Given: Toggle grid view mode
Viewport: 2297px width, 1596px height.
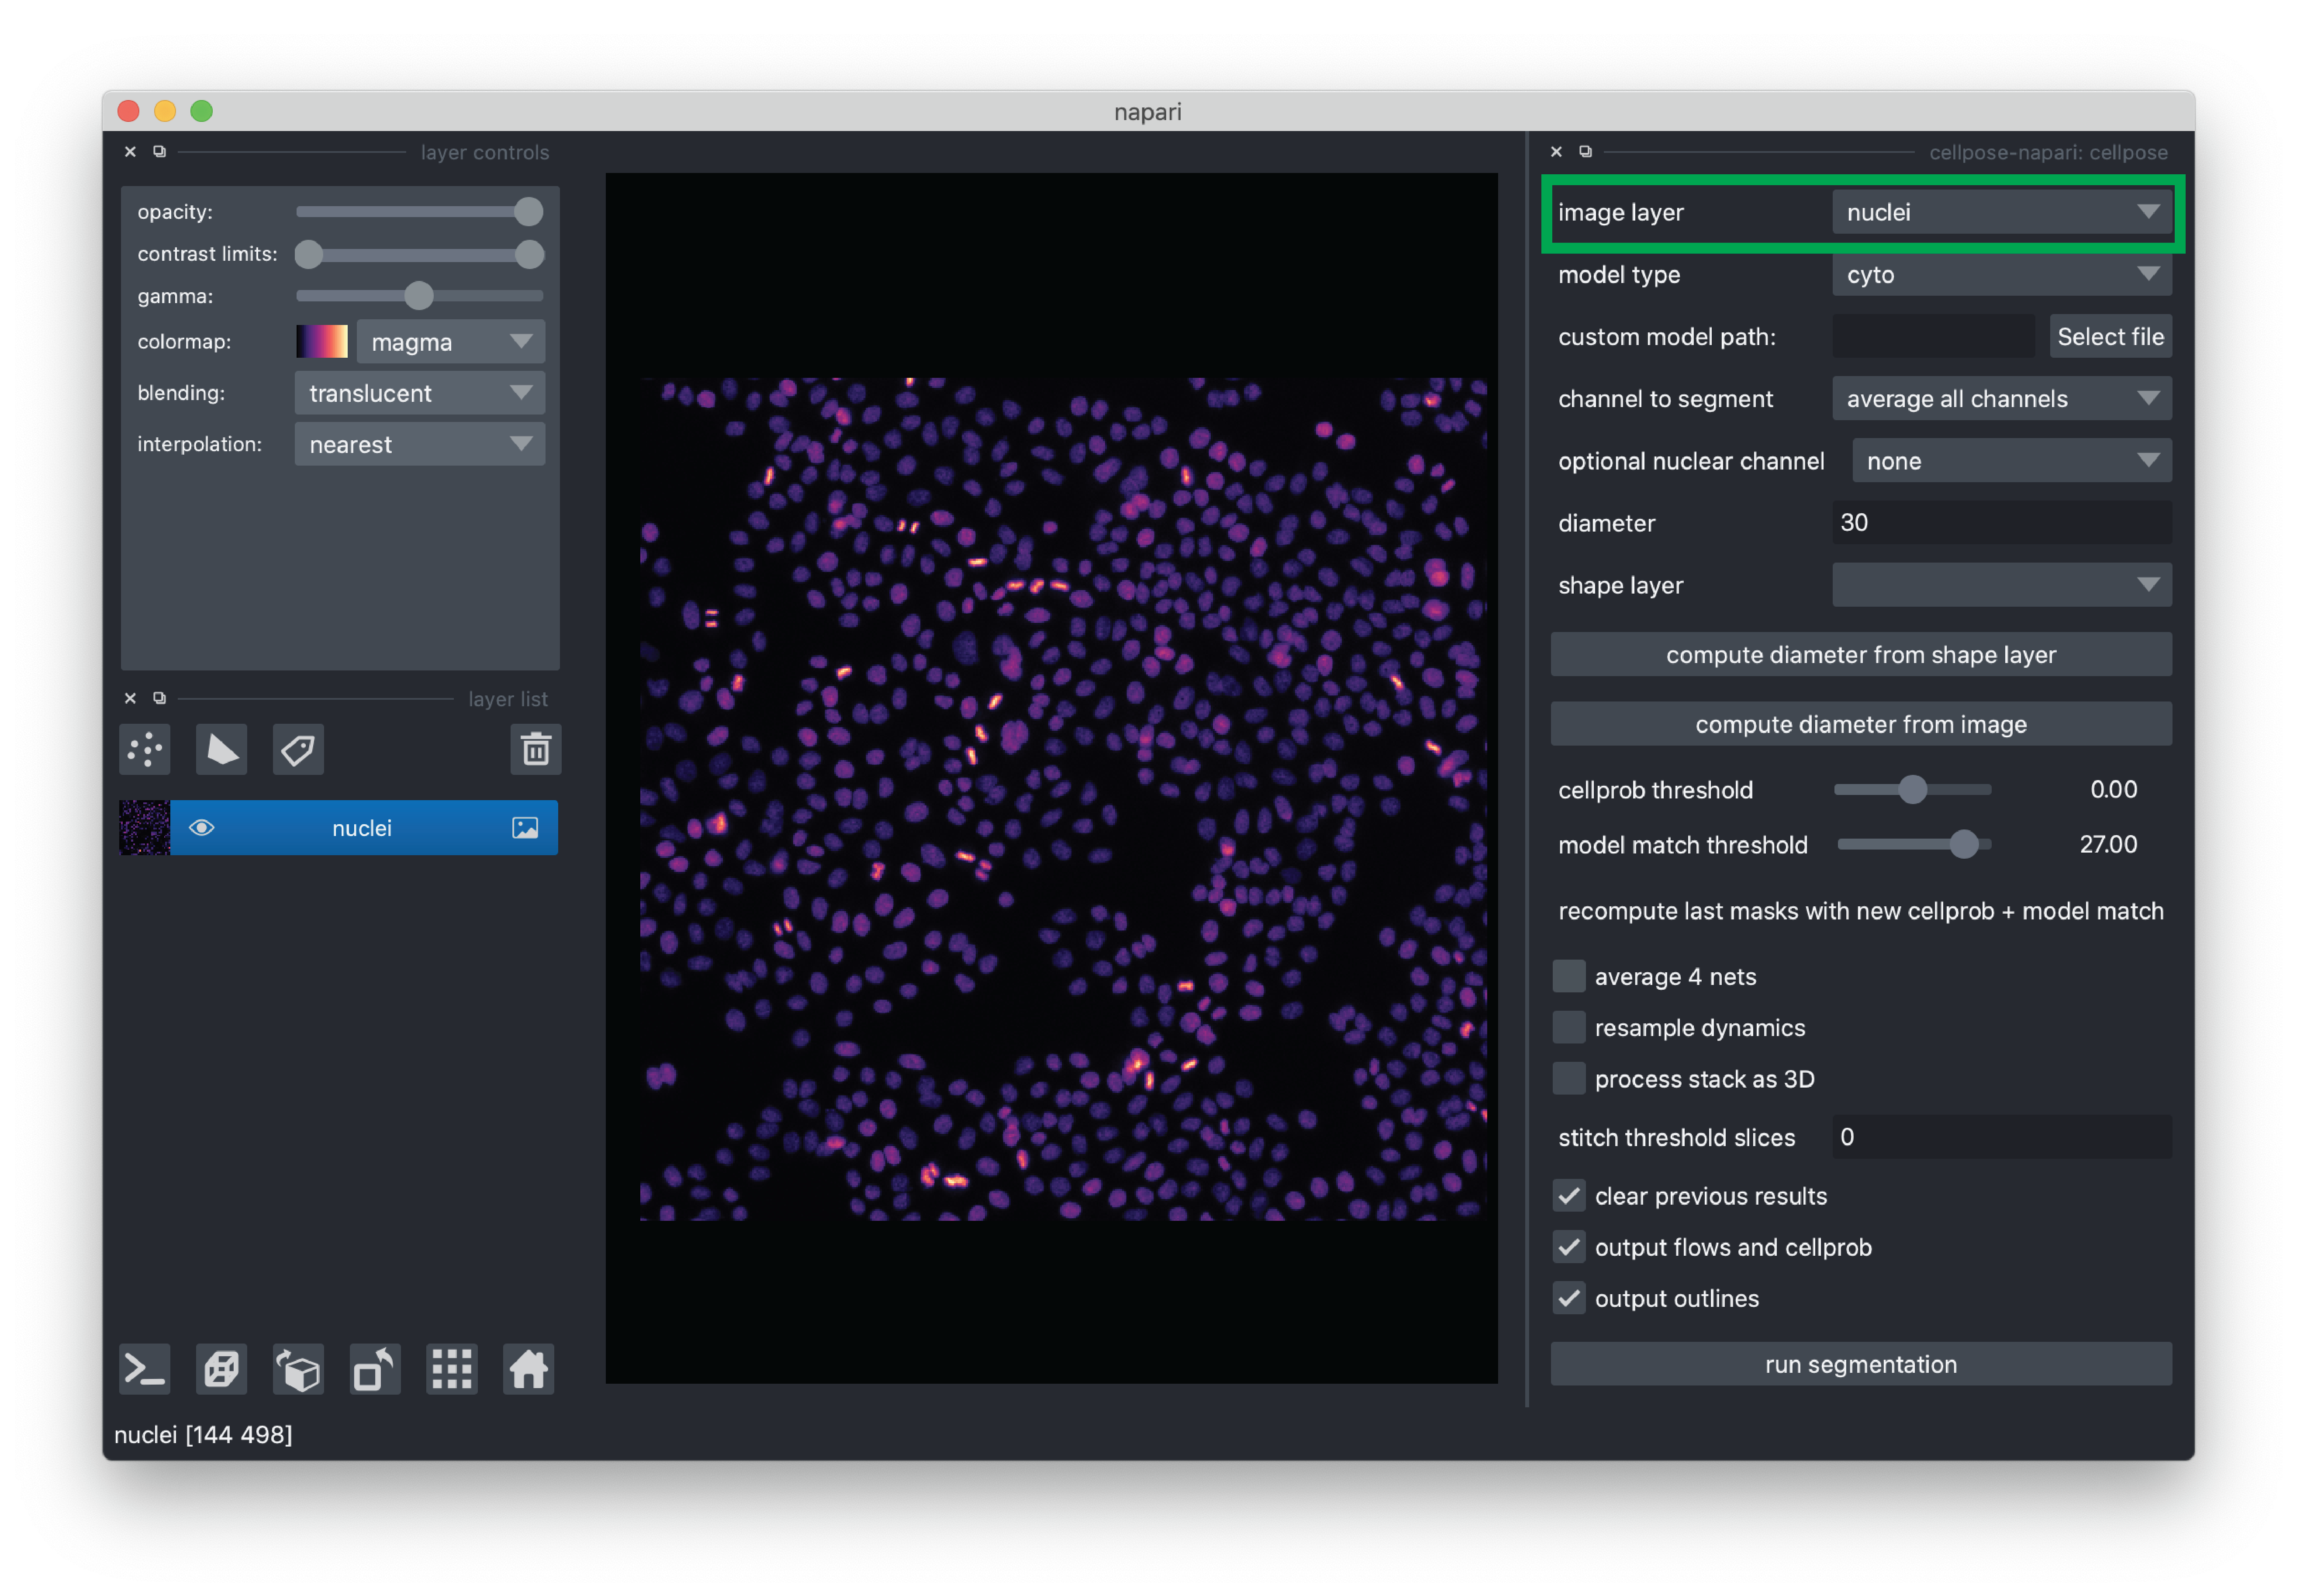Looking at the screenshot, I should click(x=452, y=1369).
